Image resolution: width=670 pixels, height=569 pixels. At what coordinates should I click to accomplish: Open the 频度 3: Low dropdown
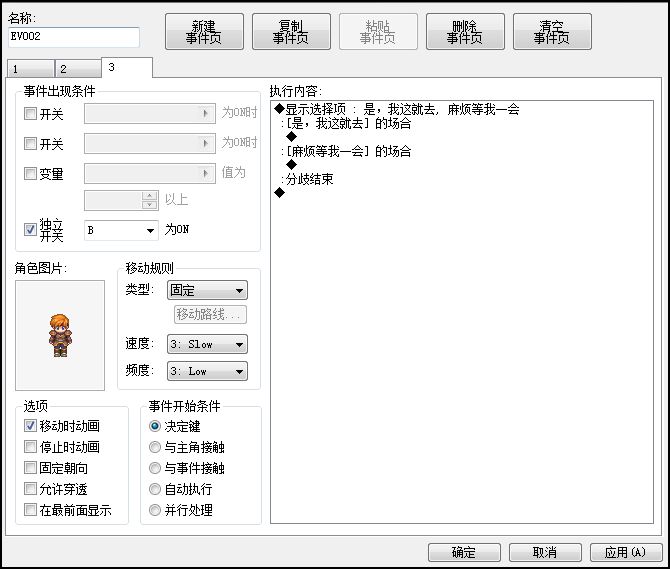click(x=207, y=371)
